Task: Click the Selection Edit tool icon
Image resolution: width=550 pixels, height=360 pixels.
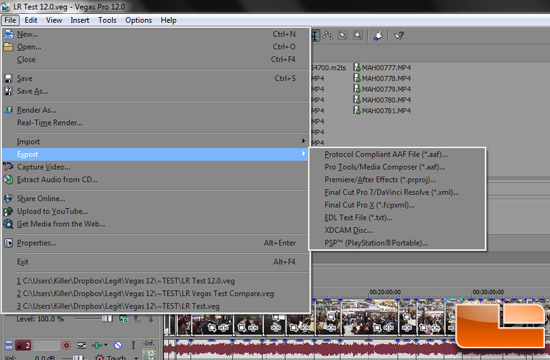Action: [x=343, y=35]
